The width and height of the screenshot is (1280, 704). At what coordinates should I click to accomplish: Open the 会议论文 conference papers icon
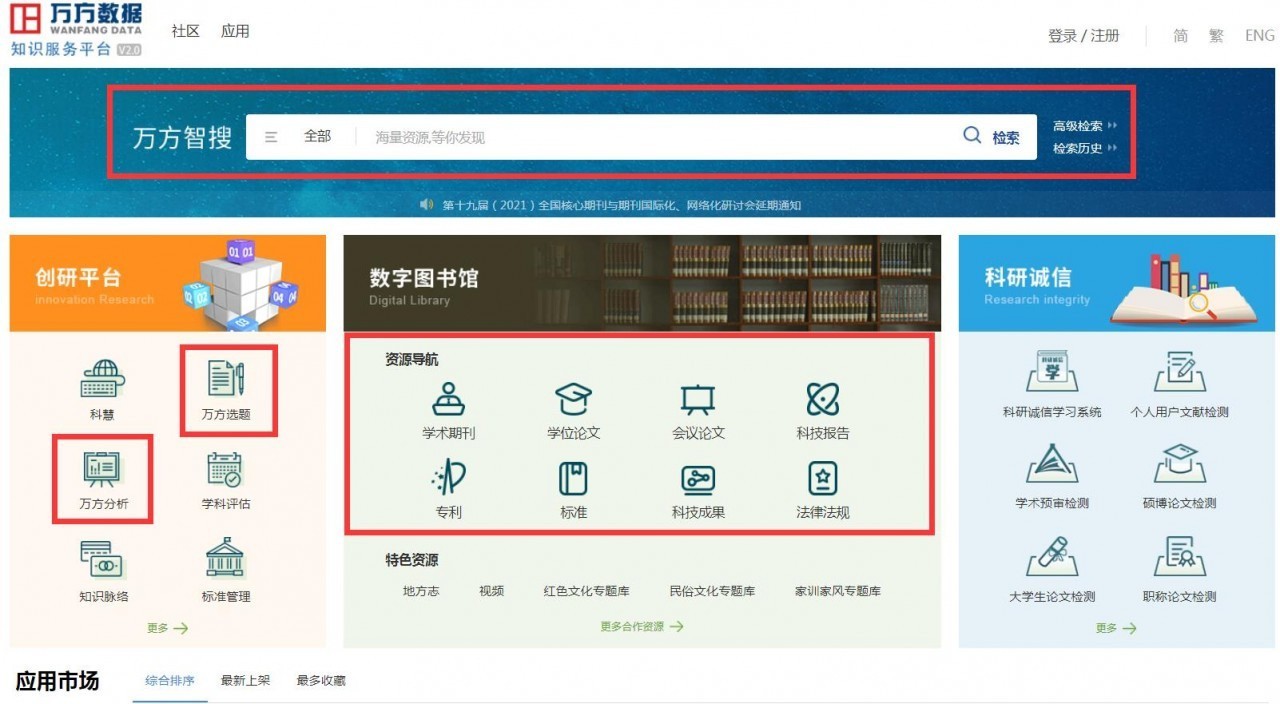tap(698, 400)
